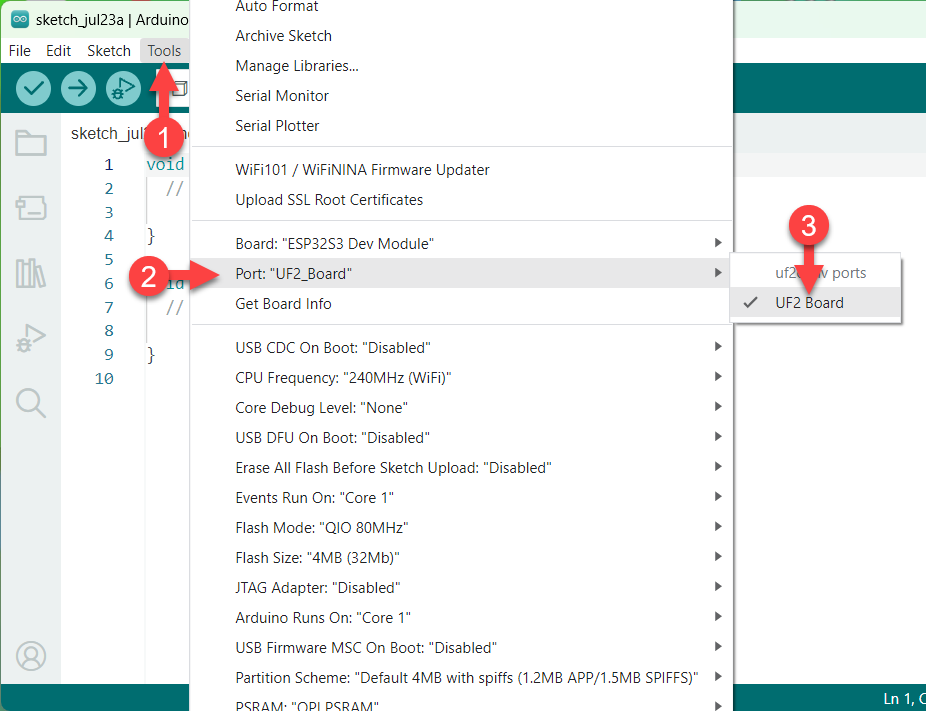Expand the Board: "ESP32S3 Dev Module" submenu
The width and height of the screenshot is (926, 711).
click(x=462, y=244)
